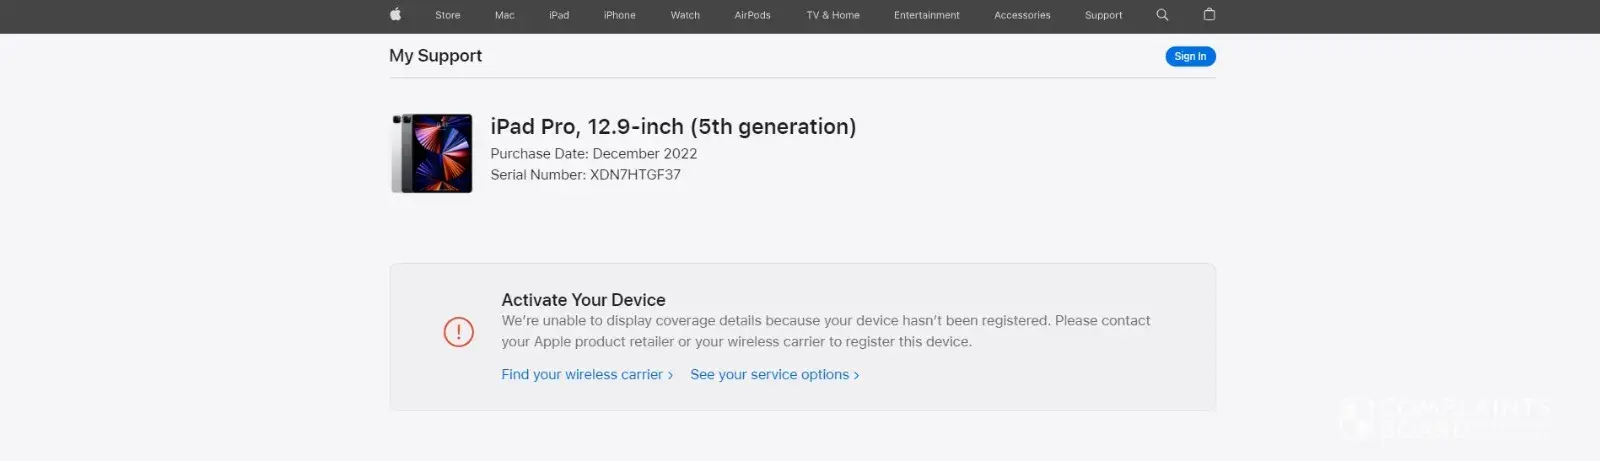Click the Apple logo icon
This screenshot has height=461, width=1600.
395,15
